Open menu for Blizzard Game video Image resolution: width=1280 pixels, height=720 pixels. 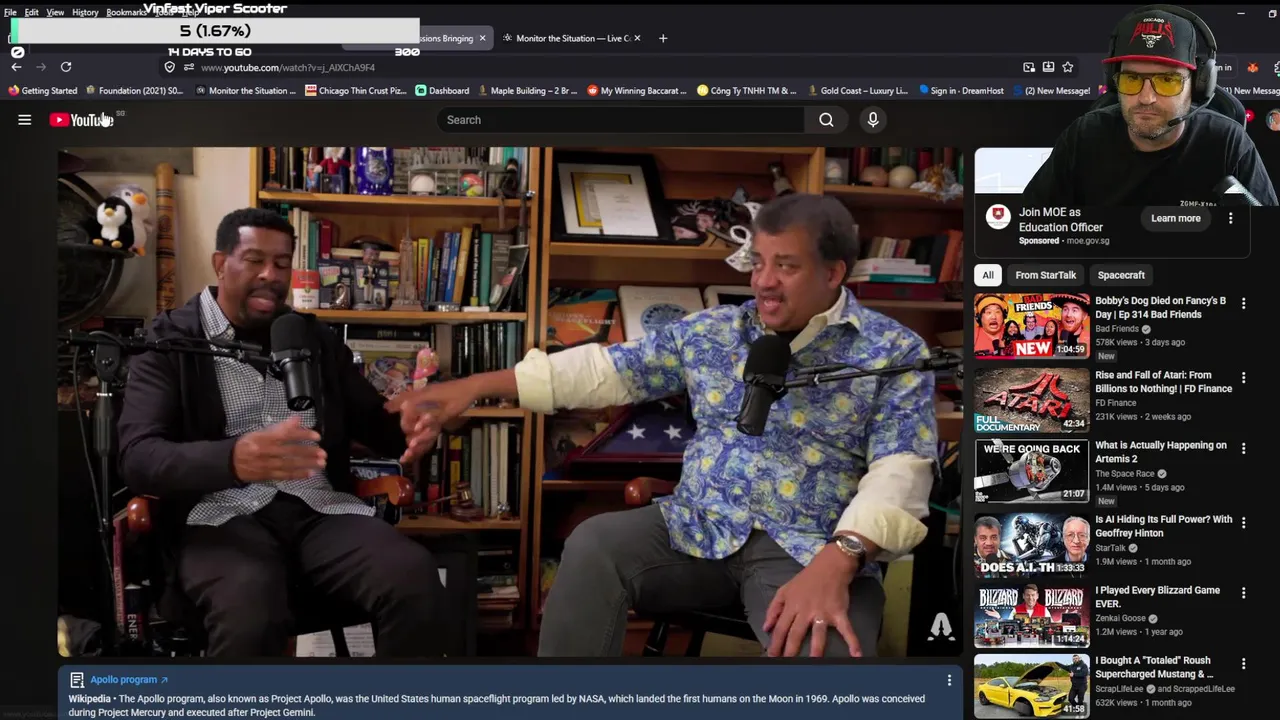click(x=1244, y=593)
